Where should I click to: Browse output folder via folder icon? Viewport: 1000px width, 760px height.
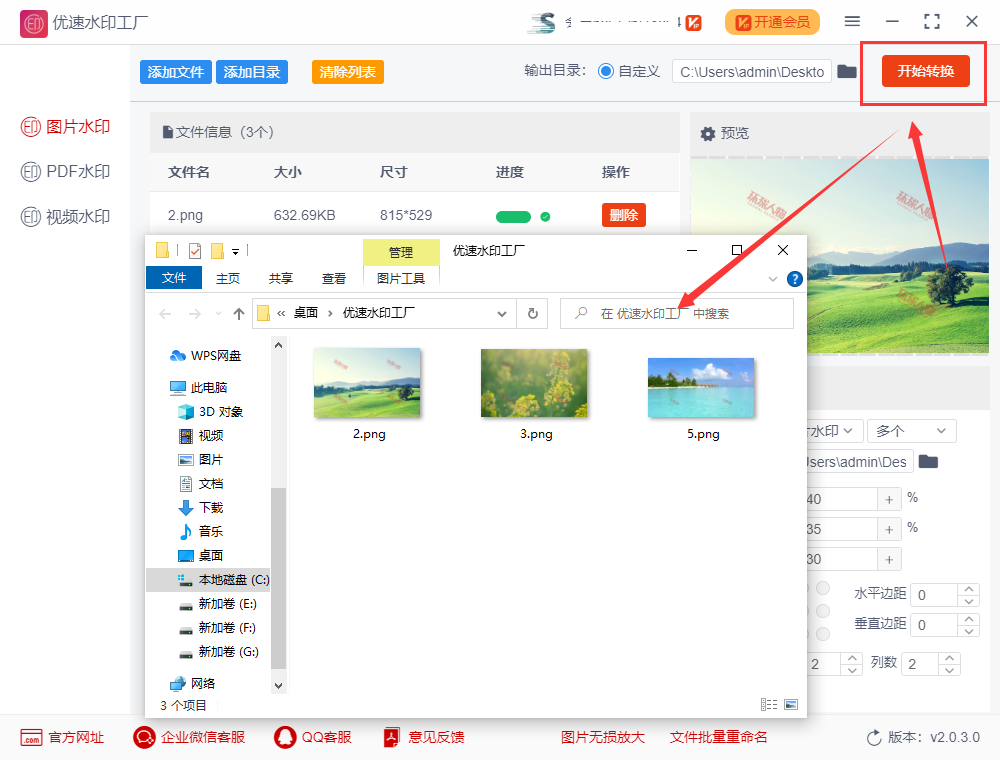[x=847, y=71]
